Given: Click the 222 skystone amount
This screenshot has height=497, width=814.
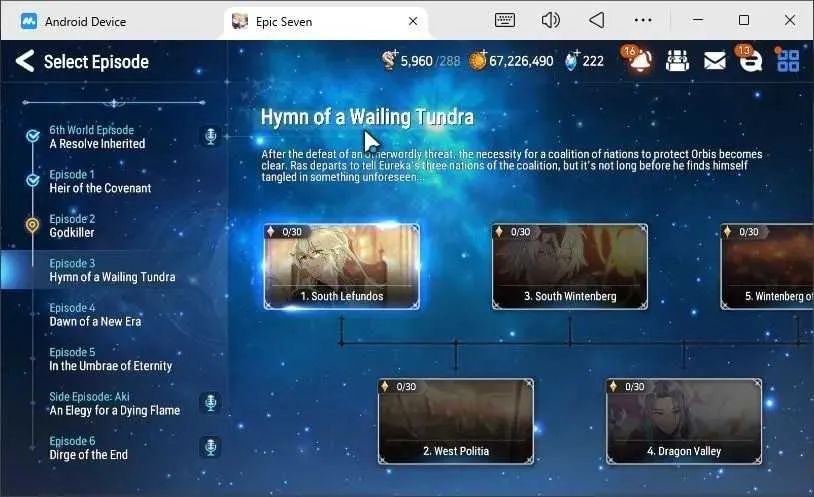Looking at the screenshot, I should tap(593, 61).
